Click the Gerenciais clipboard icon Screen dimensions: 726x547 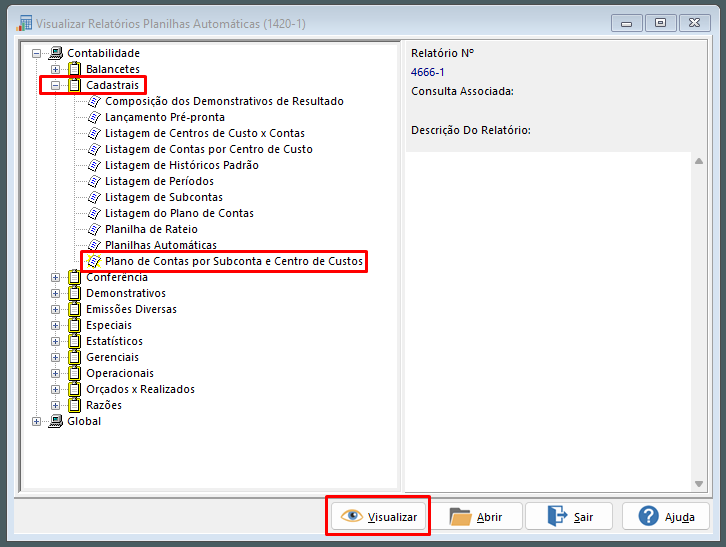[x=75, y=358]
